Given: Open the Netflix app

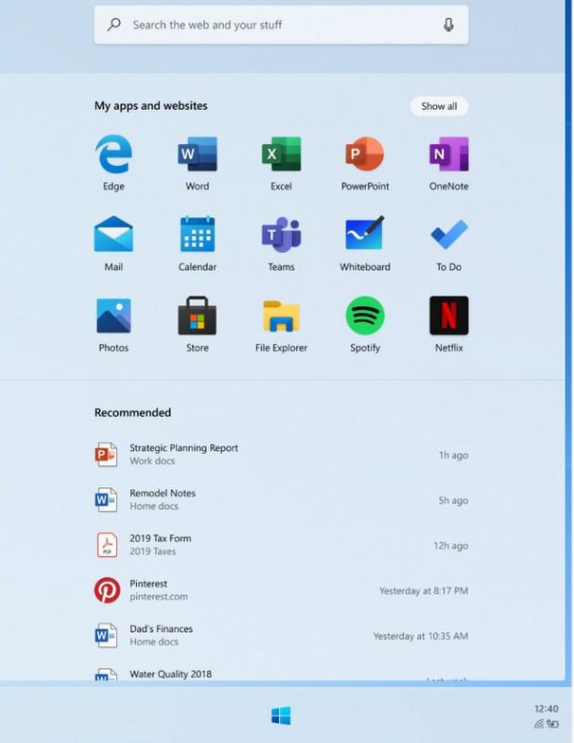Looking at the screenshot, I should tap(449, 316).
